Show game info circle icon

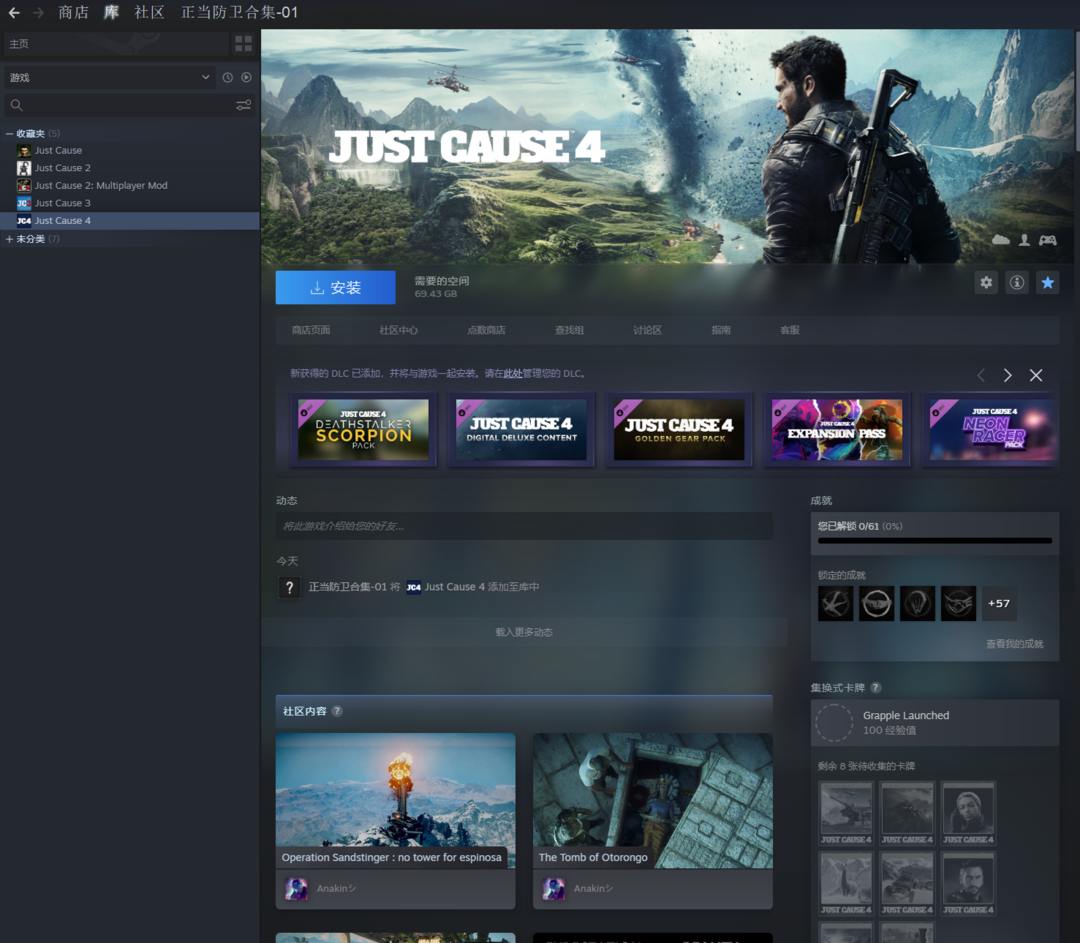pos(1017,283)
